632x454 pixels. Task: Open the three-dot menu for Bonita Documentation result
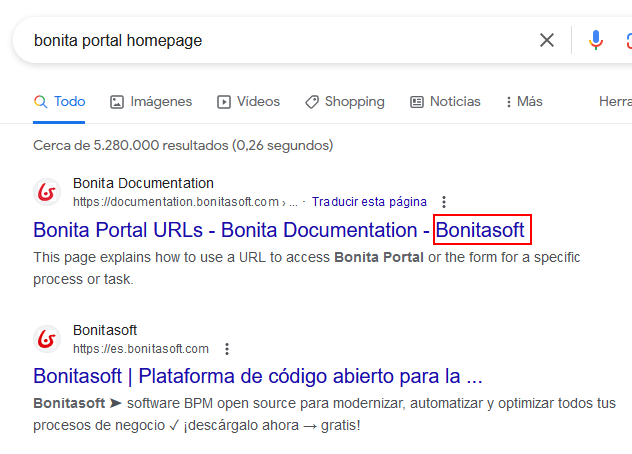444,202
